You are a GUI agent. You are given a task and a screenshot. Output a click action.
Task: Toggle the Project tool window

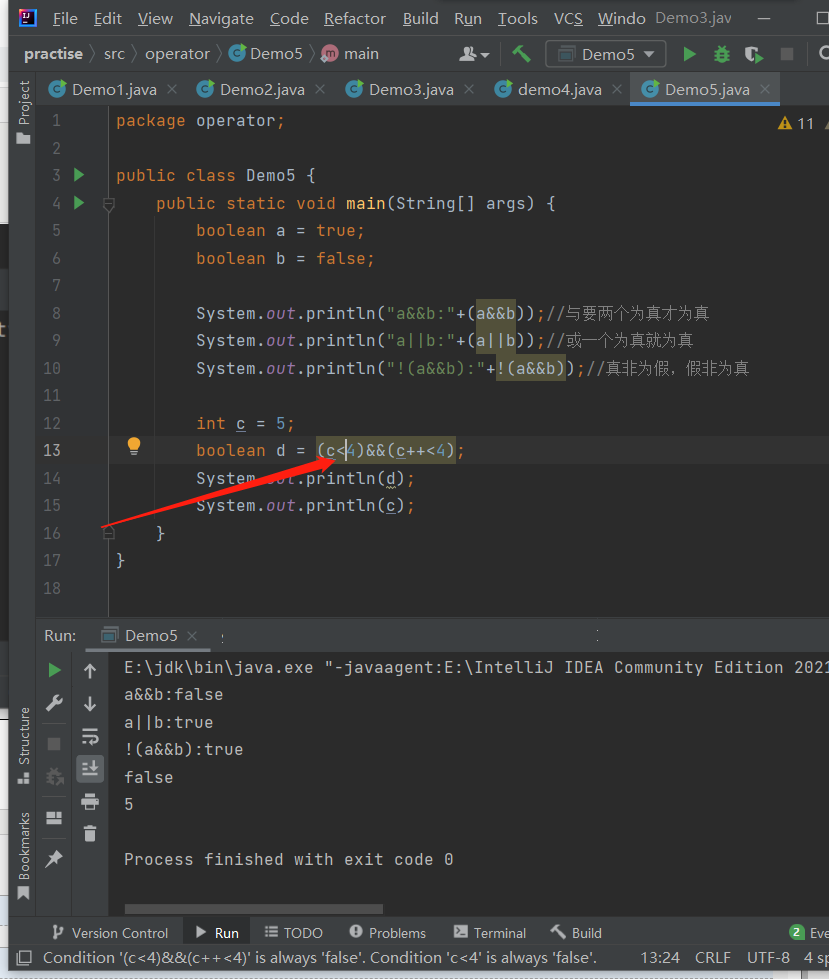[24, 112]
